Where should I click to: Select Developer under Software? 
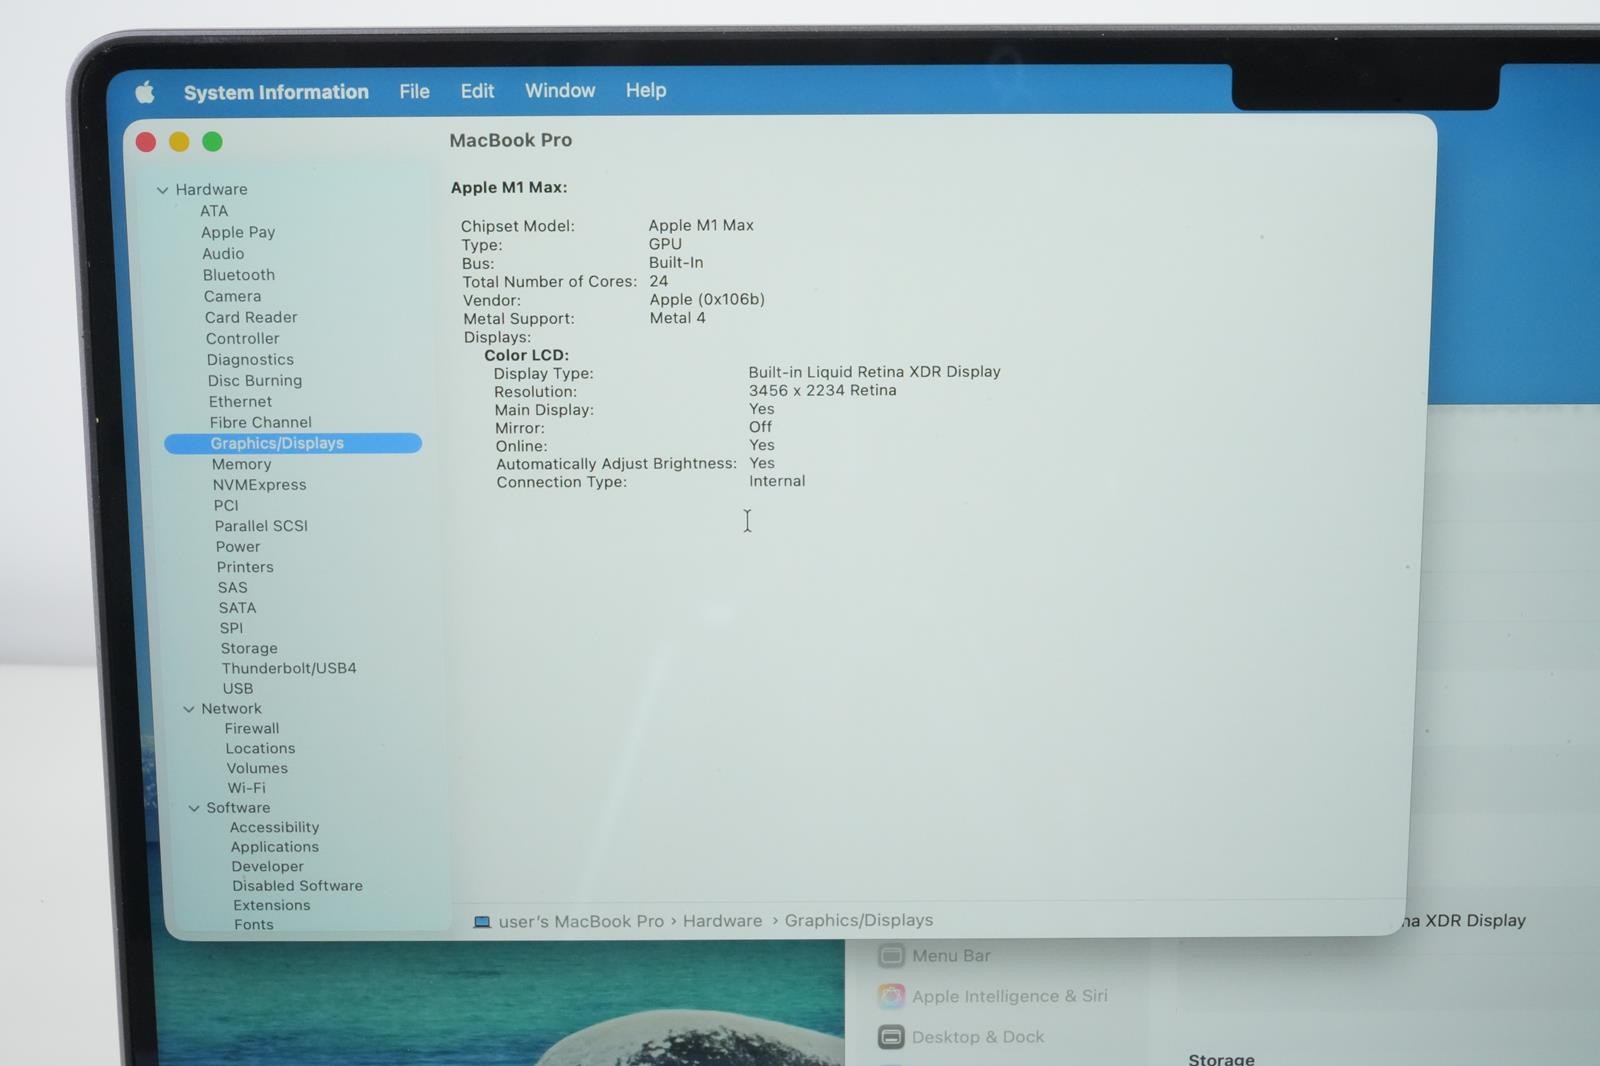coord(267,867)
